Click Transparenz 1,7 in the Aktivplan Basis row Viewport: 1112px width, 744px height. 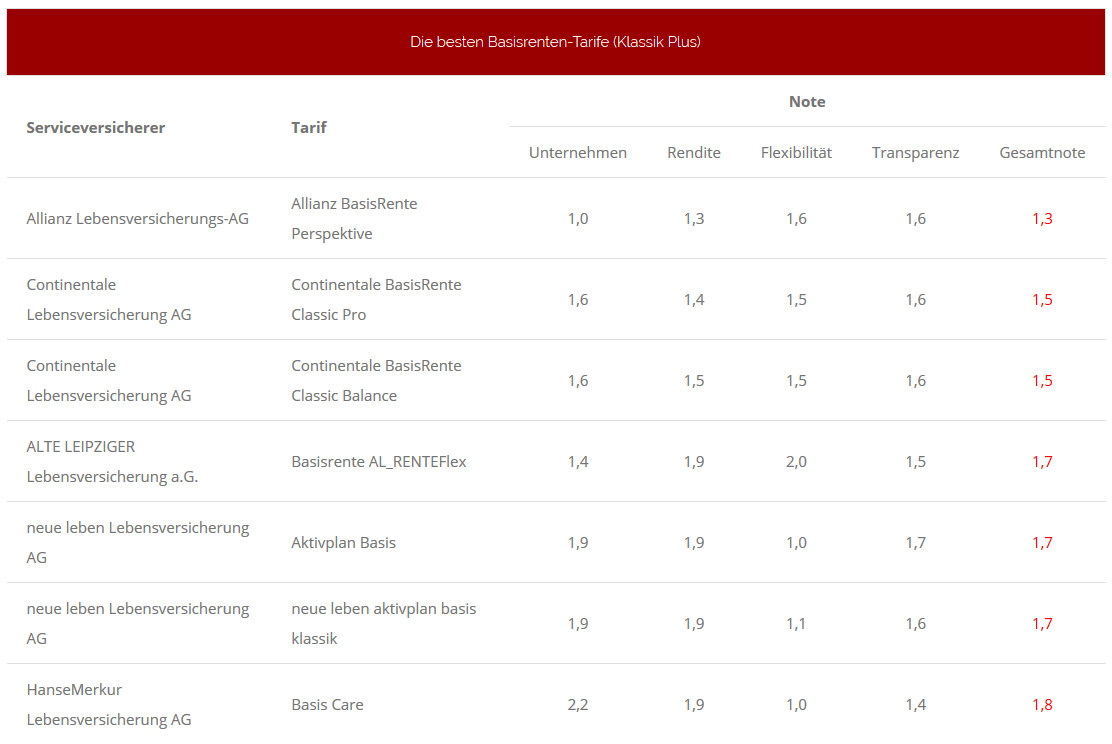click(916, 543)
